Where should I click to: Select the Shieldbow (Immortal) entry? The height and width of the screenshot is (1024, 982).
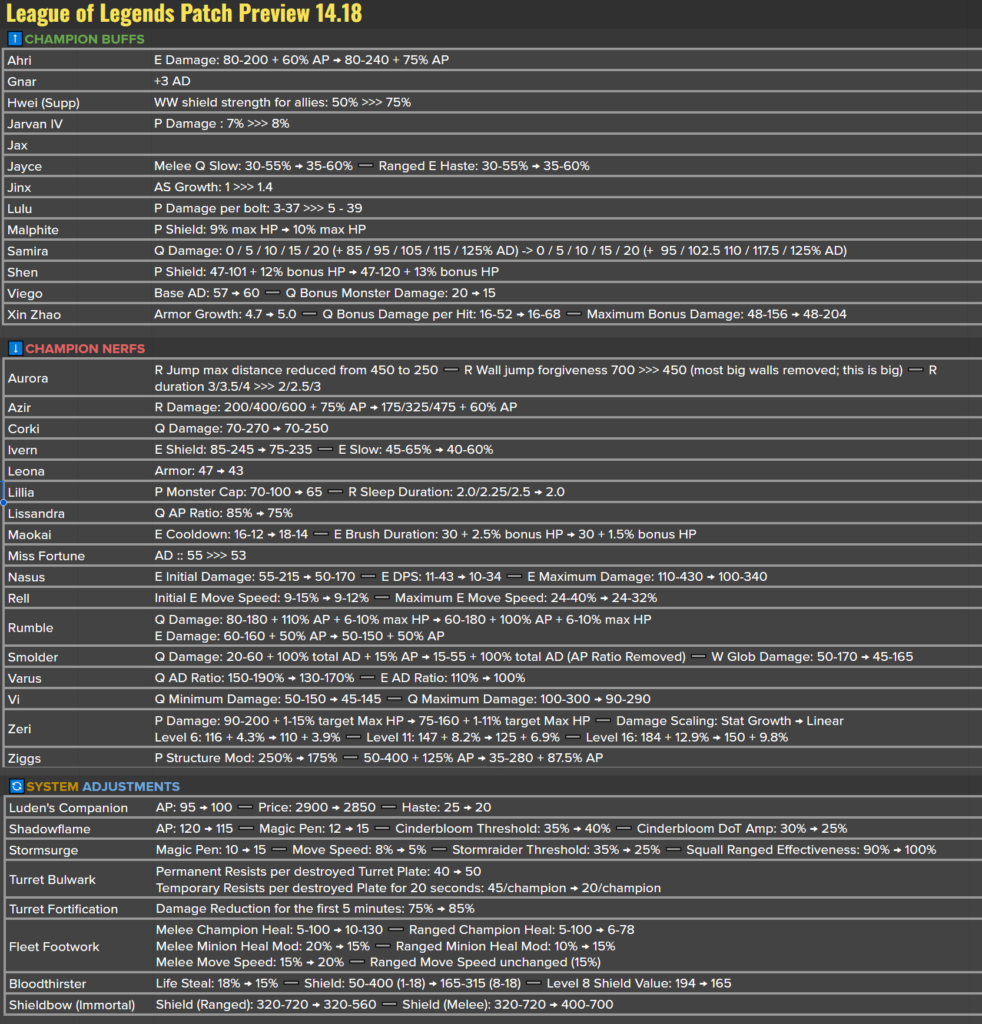point(75,1004)
